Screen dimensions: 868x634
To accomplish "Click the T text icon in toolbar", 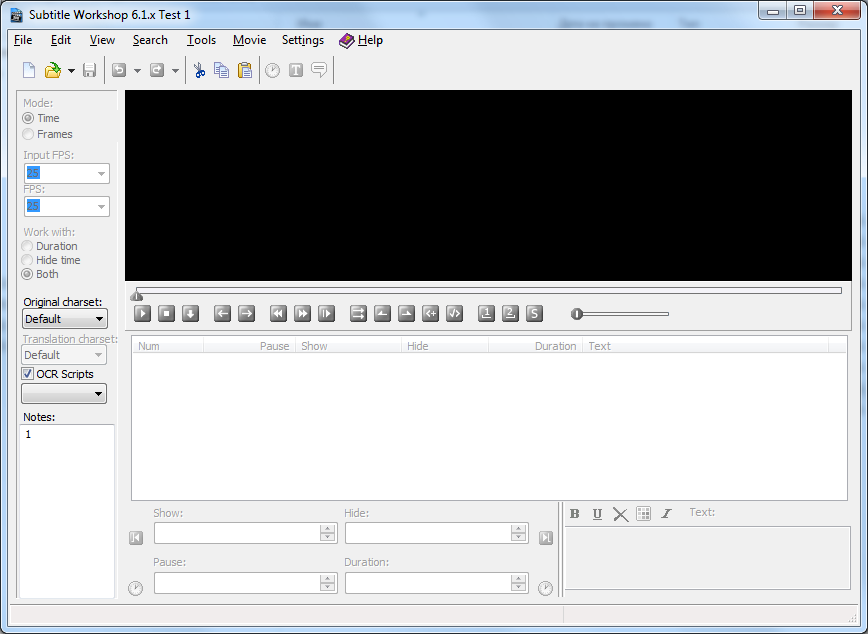I will (x=296, y=70).
